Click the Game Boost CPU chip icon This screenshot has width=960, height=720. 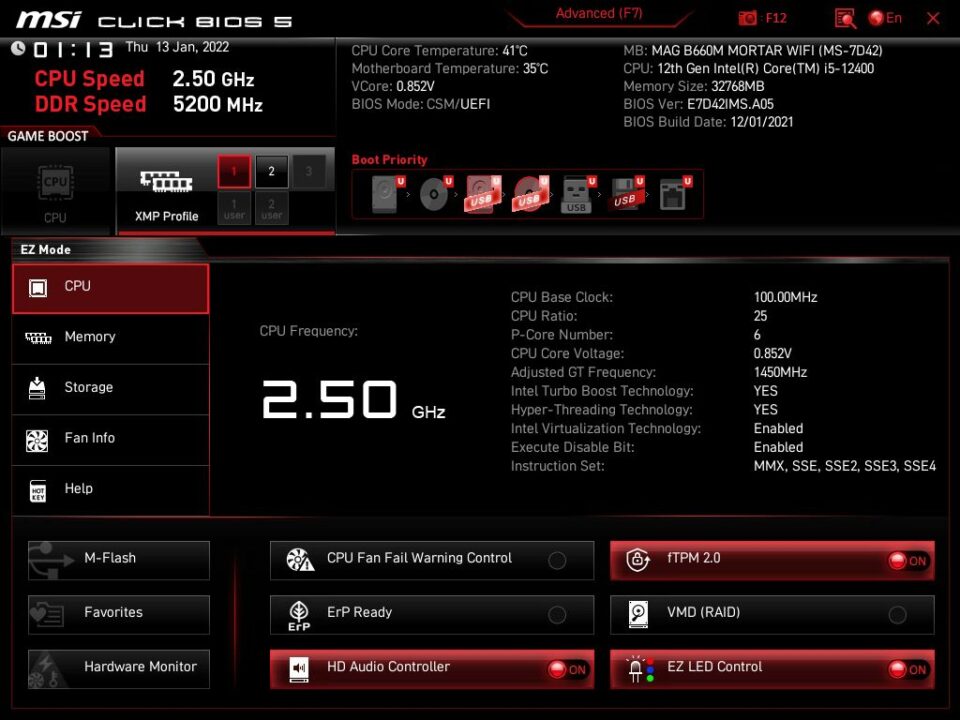55,182
